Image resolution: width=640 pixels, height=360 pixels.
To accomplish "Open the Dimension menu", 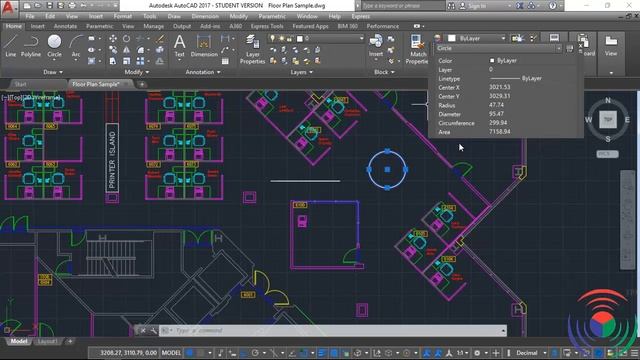I will (x=205, y=16).
